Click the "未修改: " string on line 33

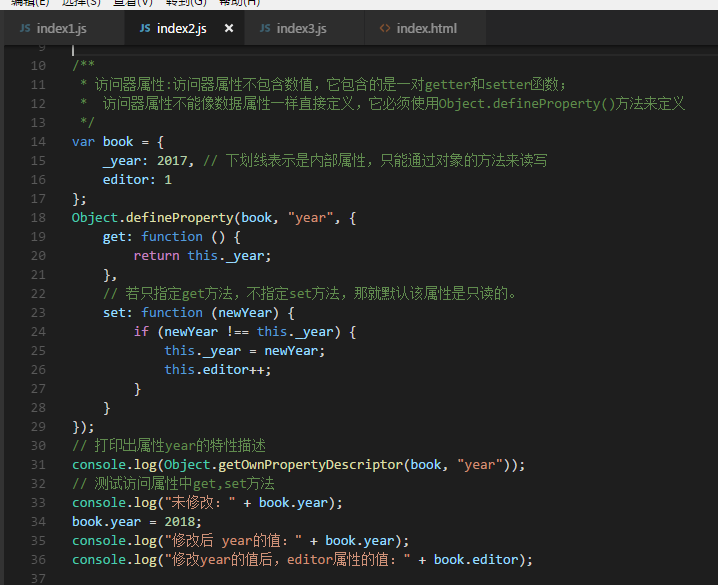click(x=200, y=503)
